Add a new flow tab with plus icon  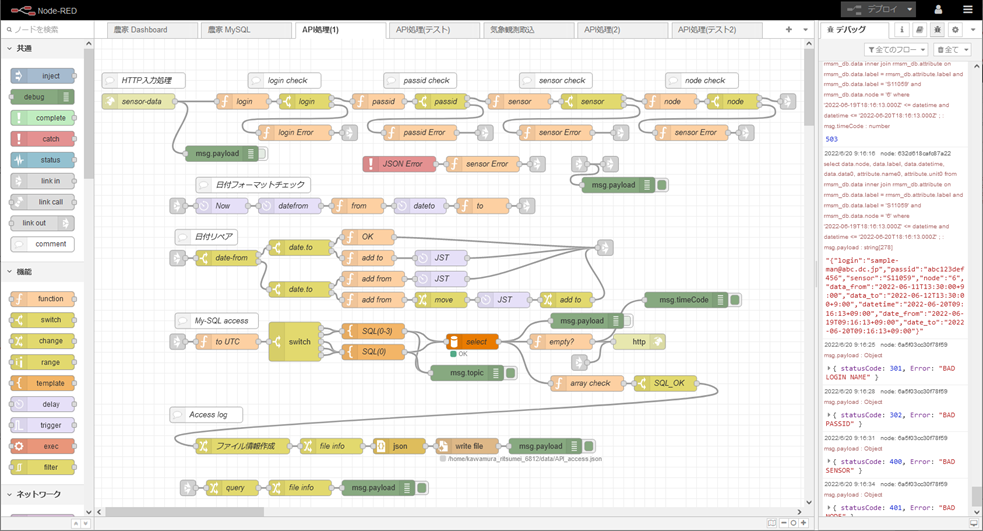789,30
